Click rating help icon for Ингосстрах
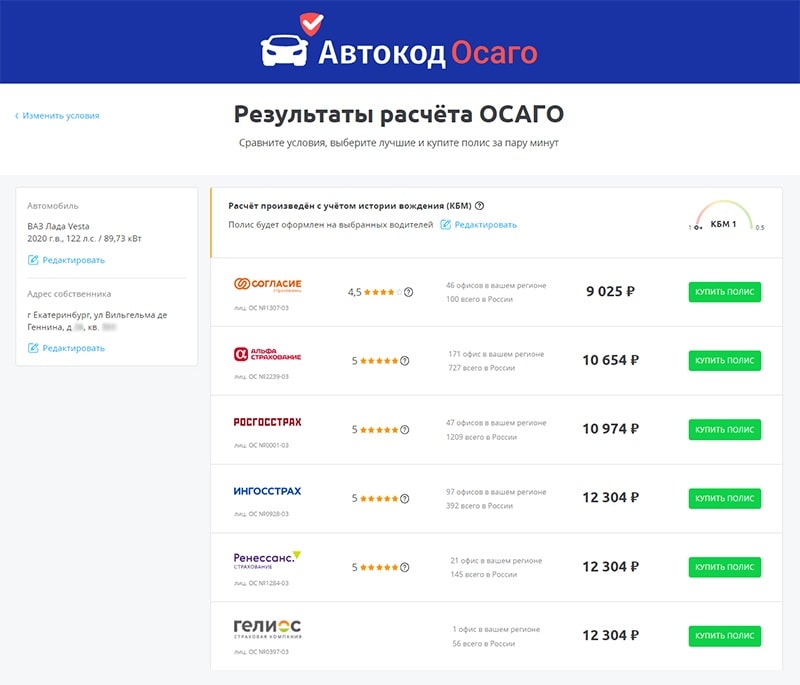This screenshot has width=800, height=685. point(405,498)
